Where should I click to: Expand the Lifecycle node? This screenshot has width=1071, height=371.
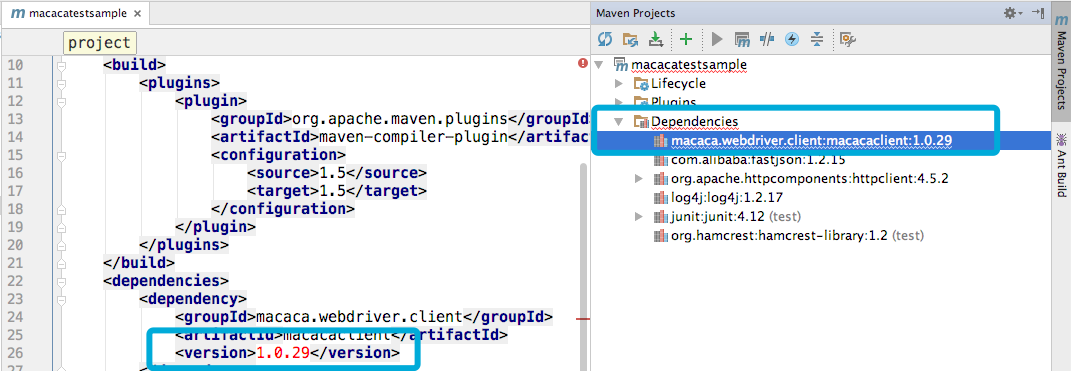(619, 83)
